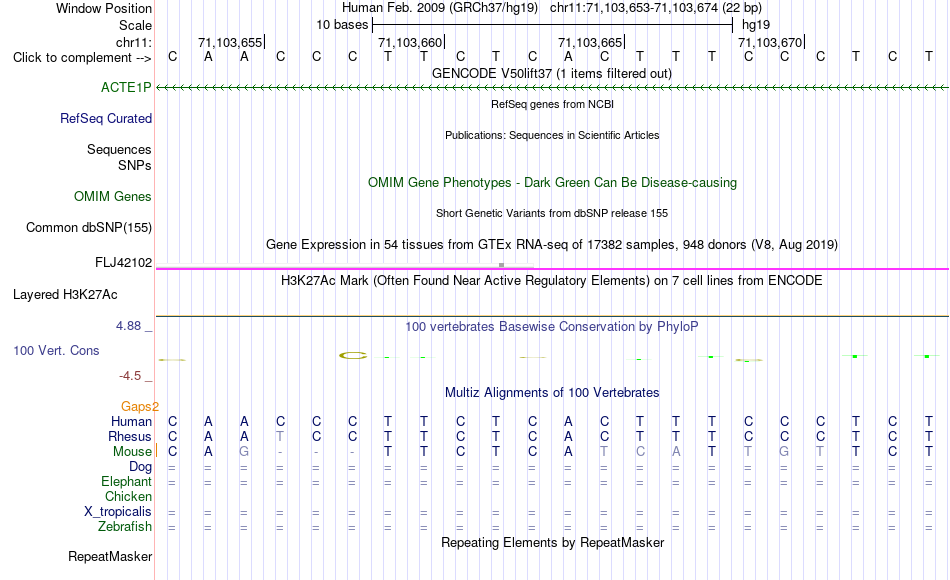Click the Layered H3K27Ac track label
This screenshot has height=580, width=950.
tap(65, 295)
